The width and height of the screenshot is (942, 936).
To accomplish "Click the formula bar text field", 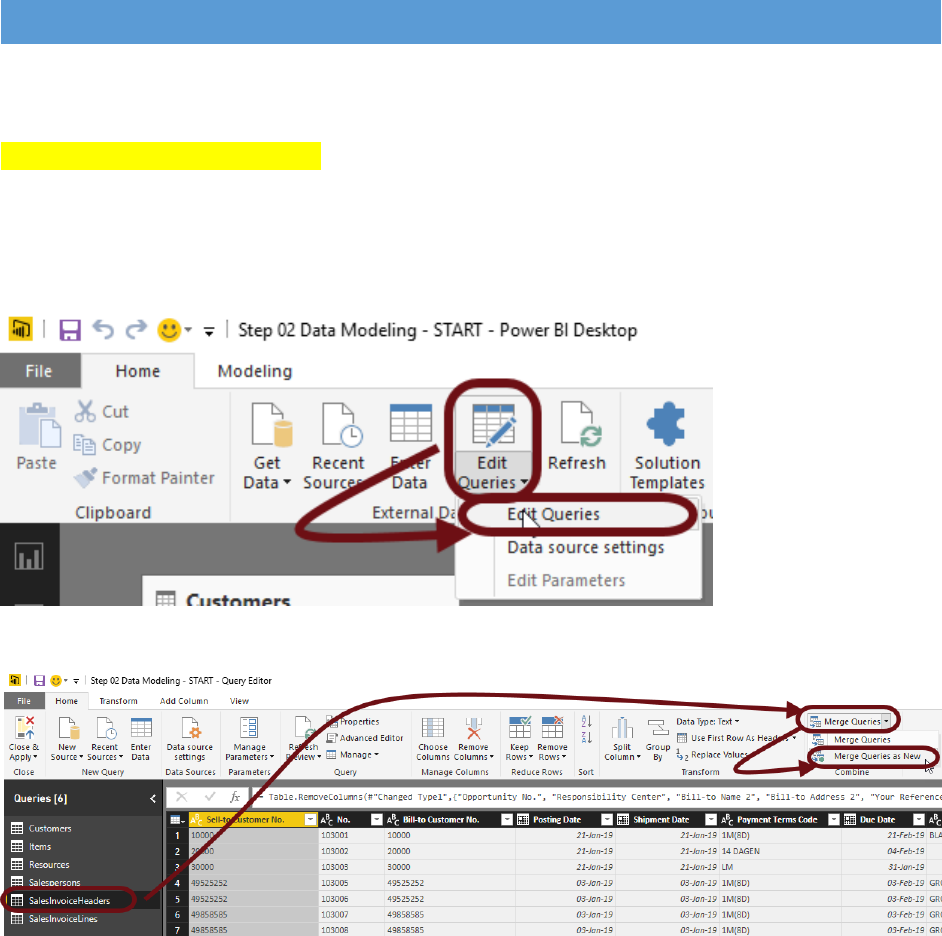I will click(597, 797).
